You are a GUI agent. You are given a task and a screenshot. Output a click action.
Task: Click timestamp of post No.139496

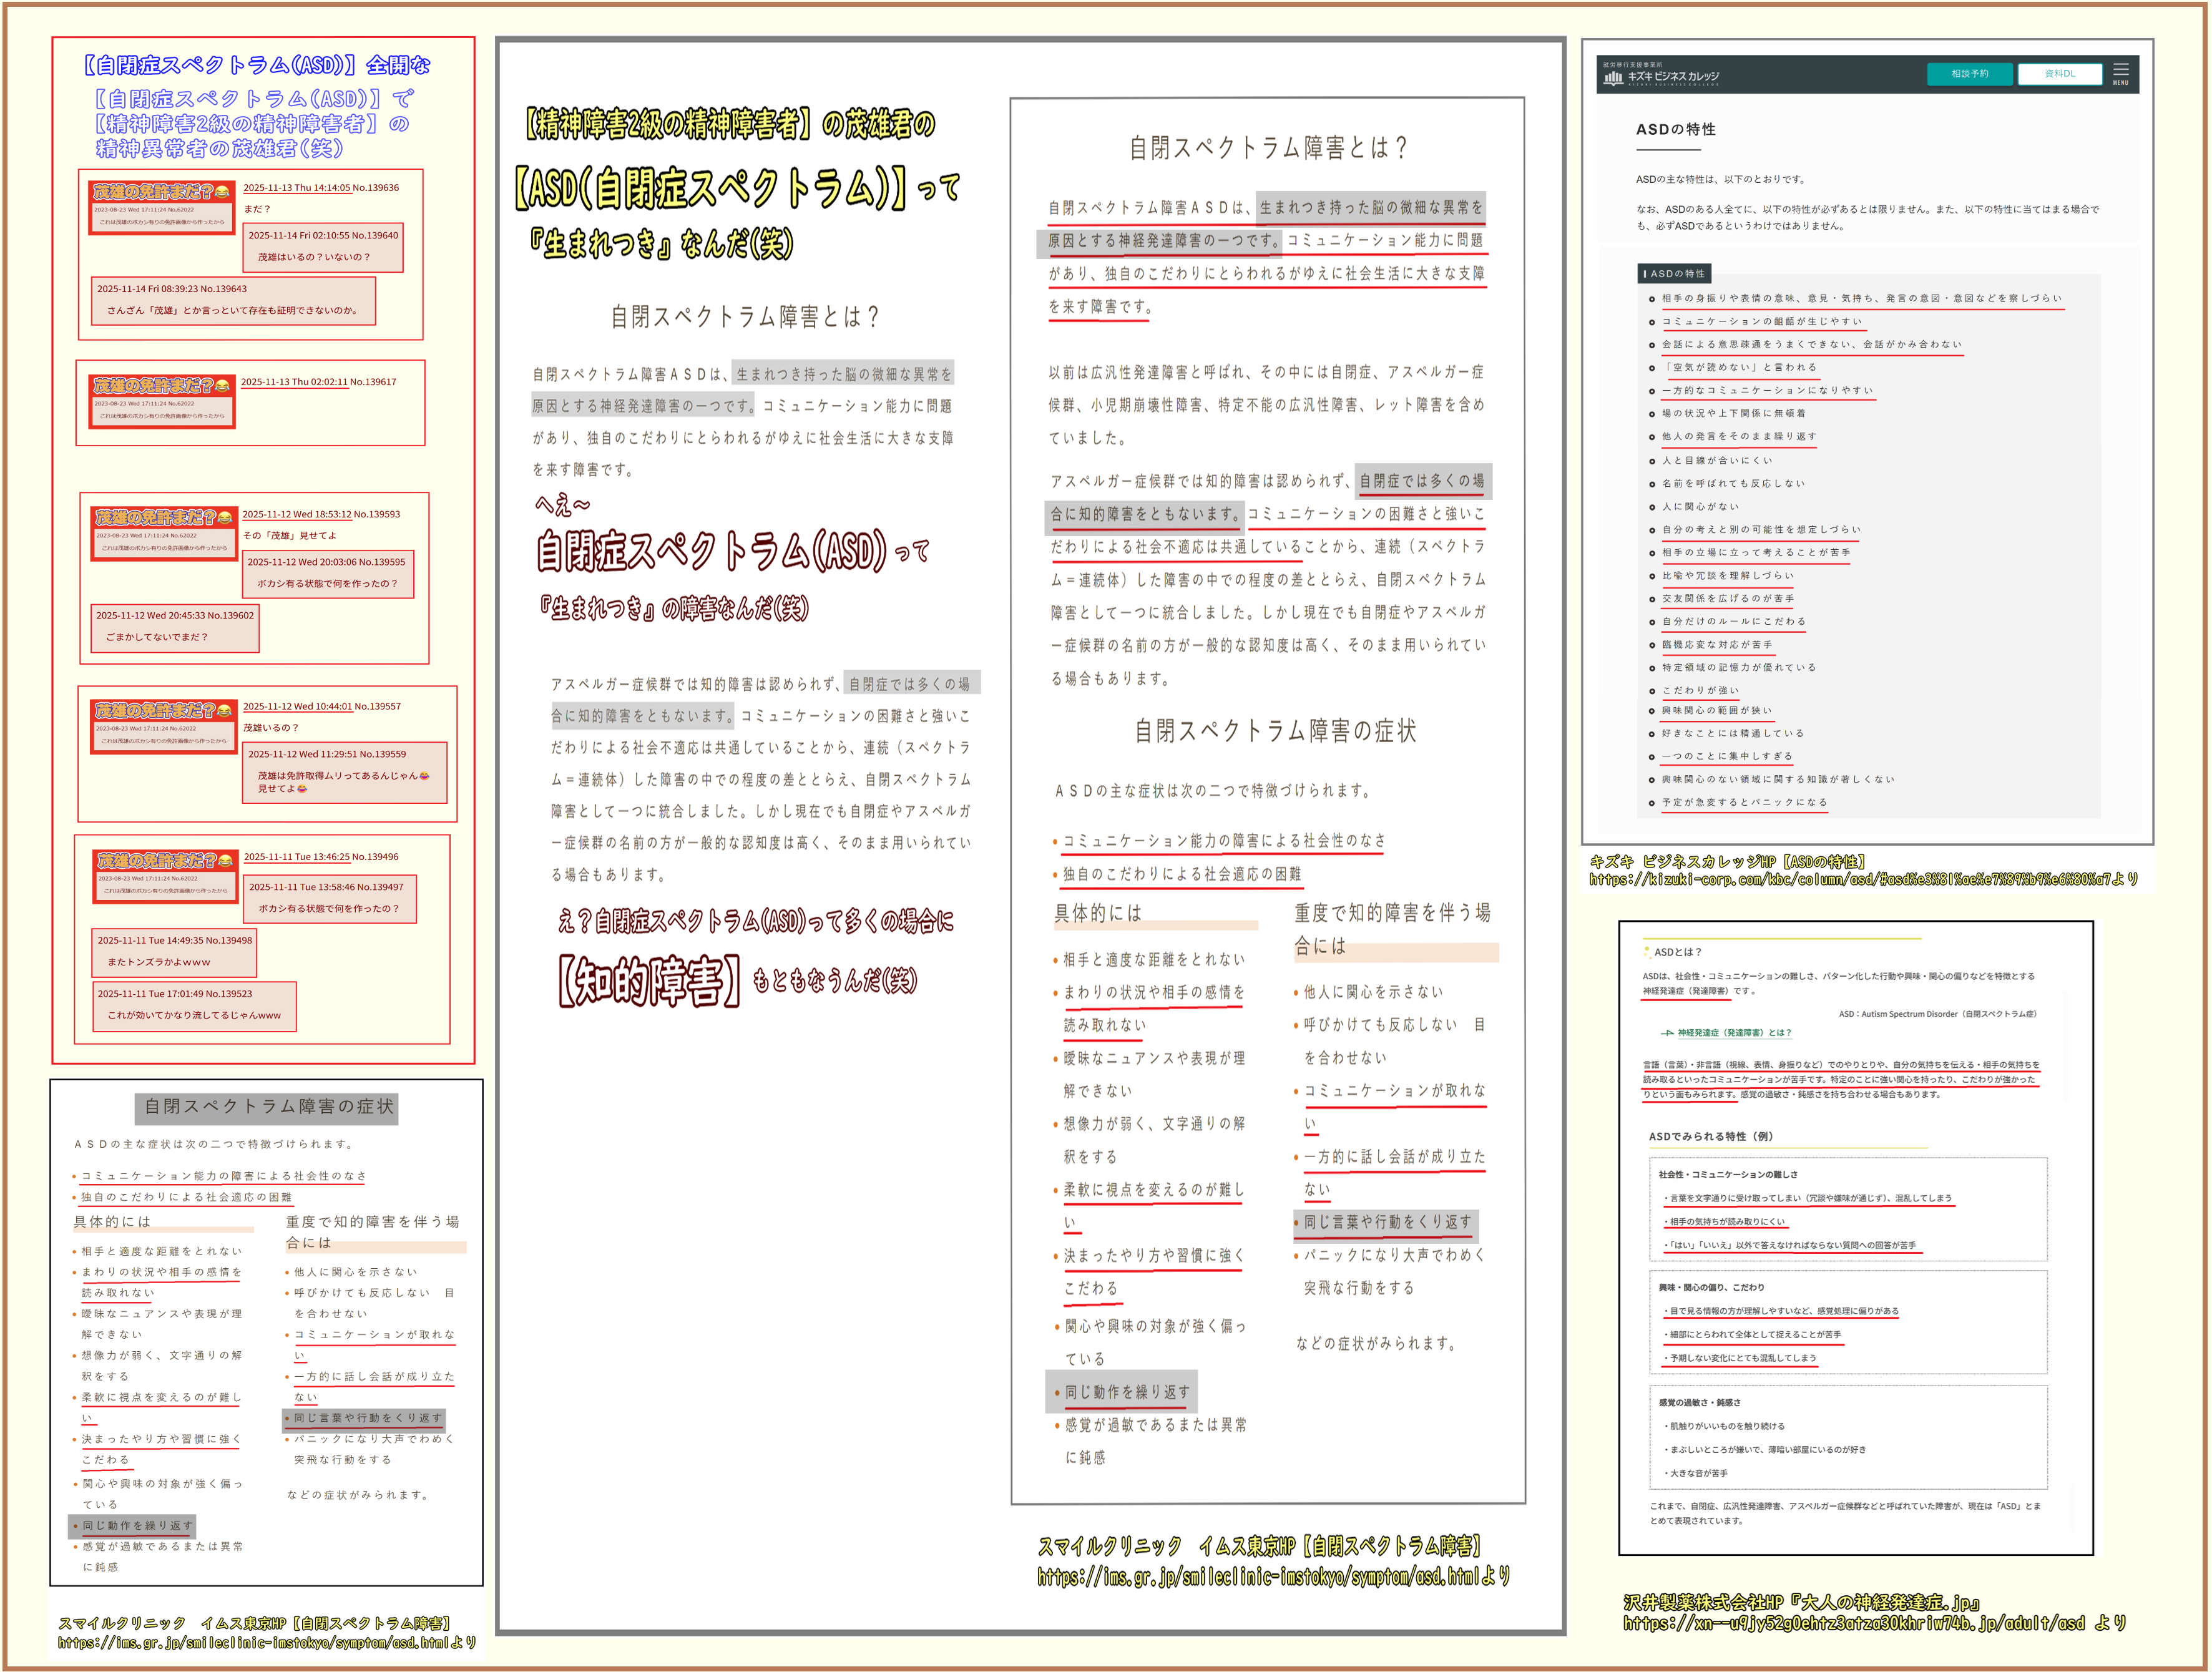(297, 857)
